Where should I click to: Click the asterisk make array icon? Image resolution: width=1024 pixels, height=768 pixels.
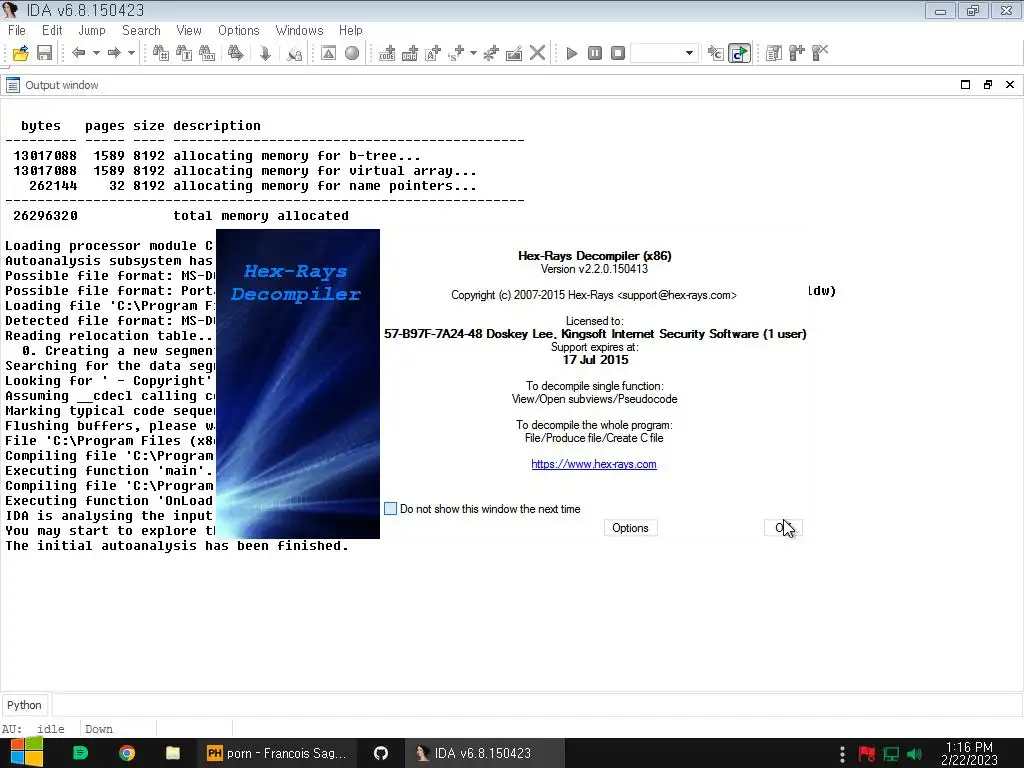pos(491,53)
